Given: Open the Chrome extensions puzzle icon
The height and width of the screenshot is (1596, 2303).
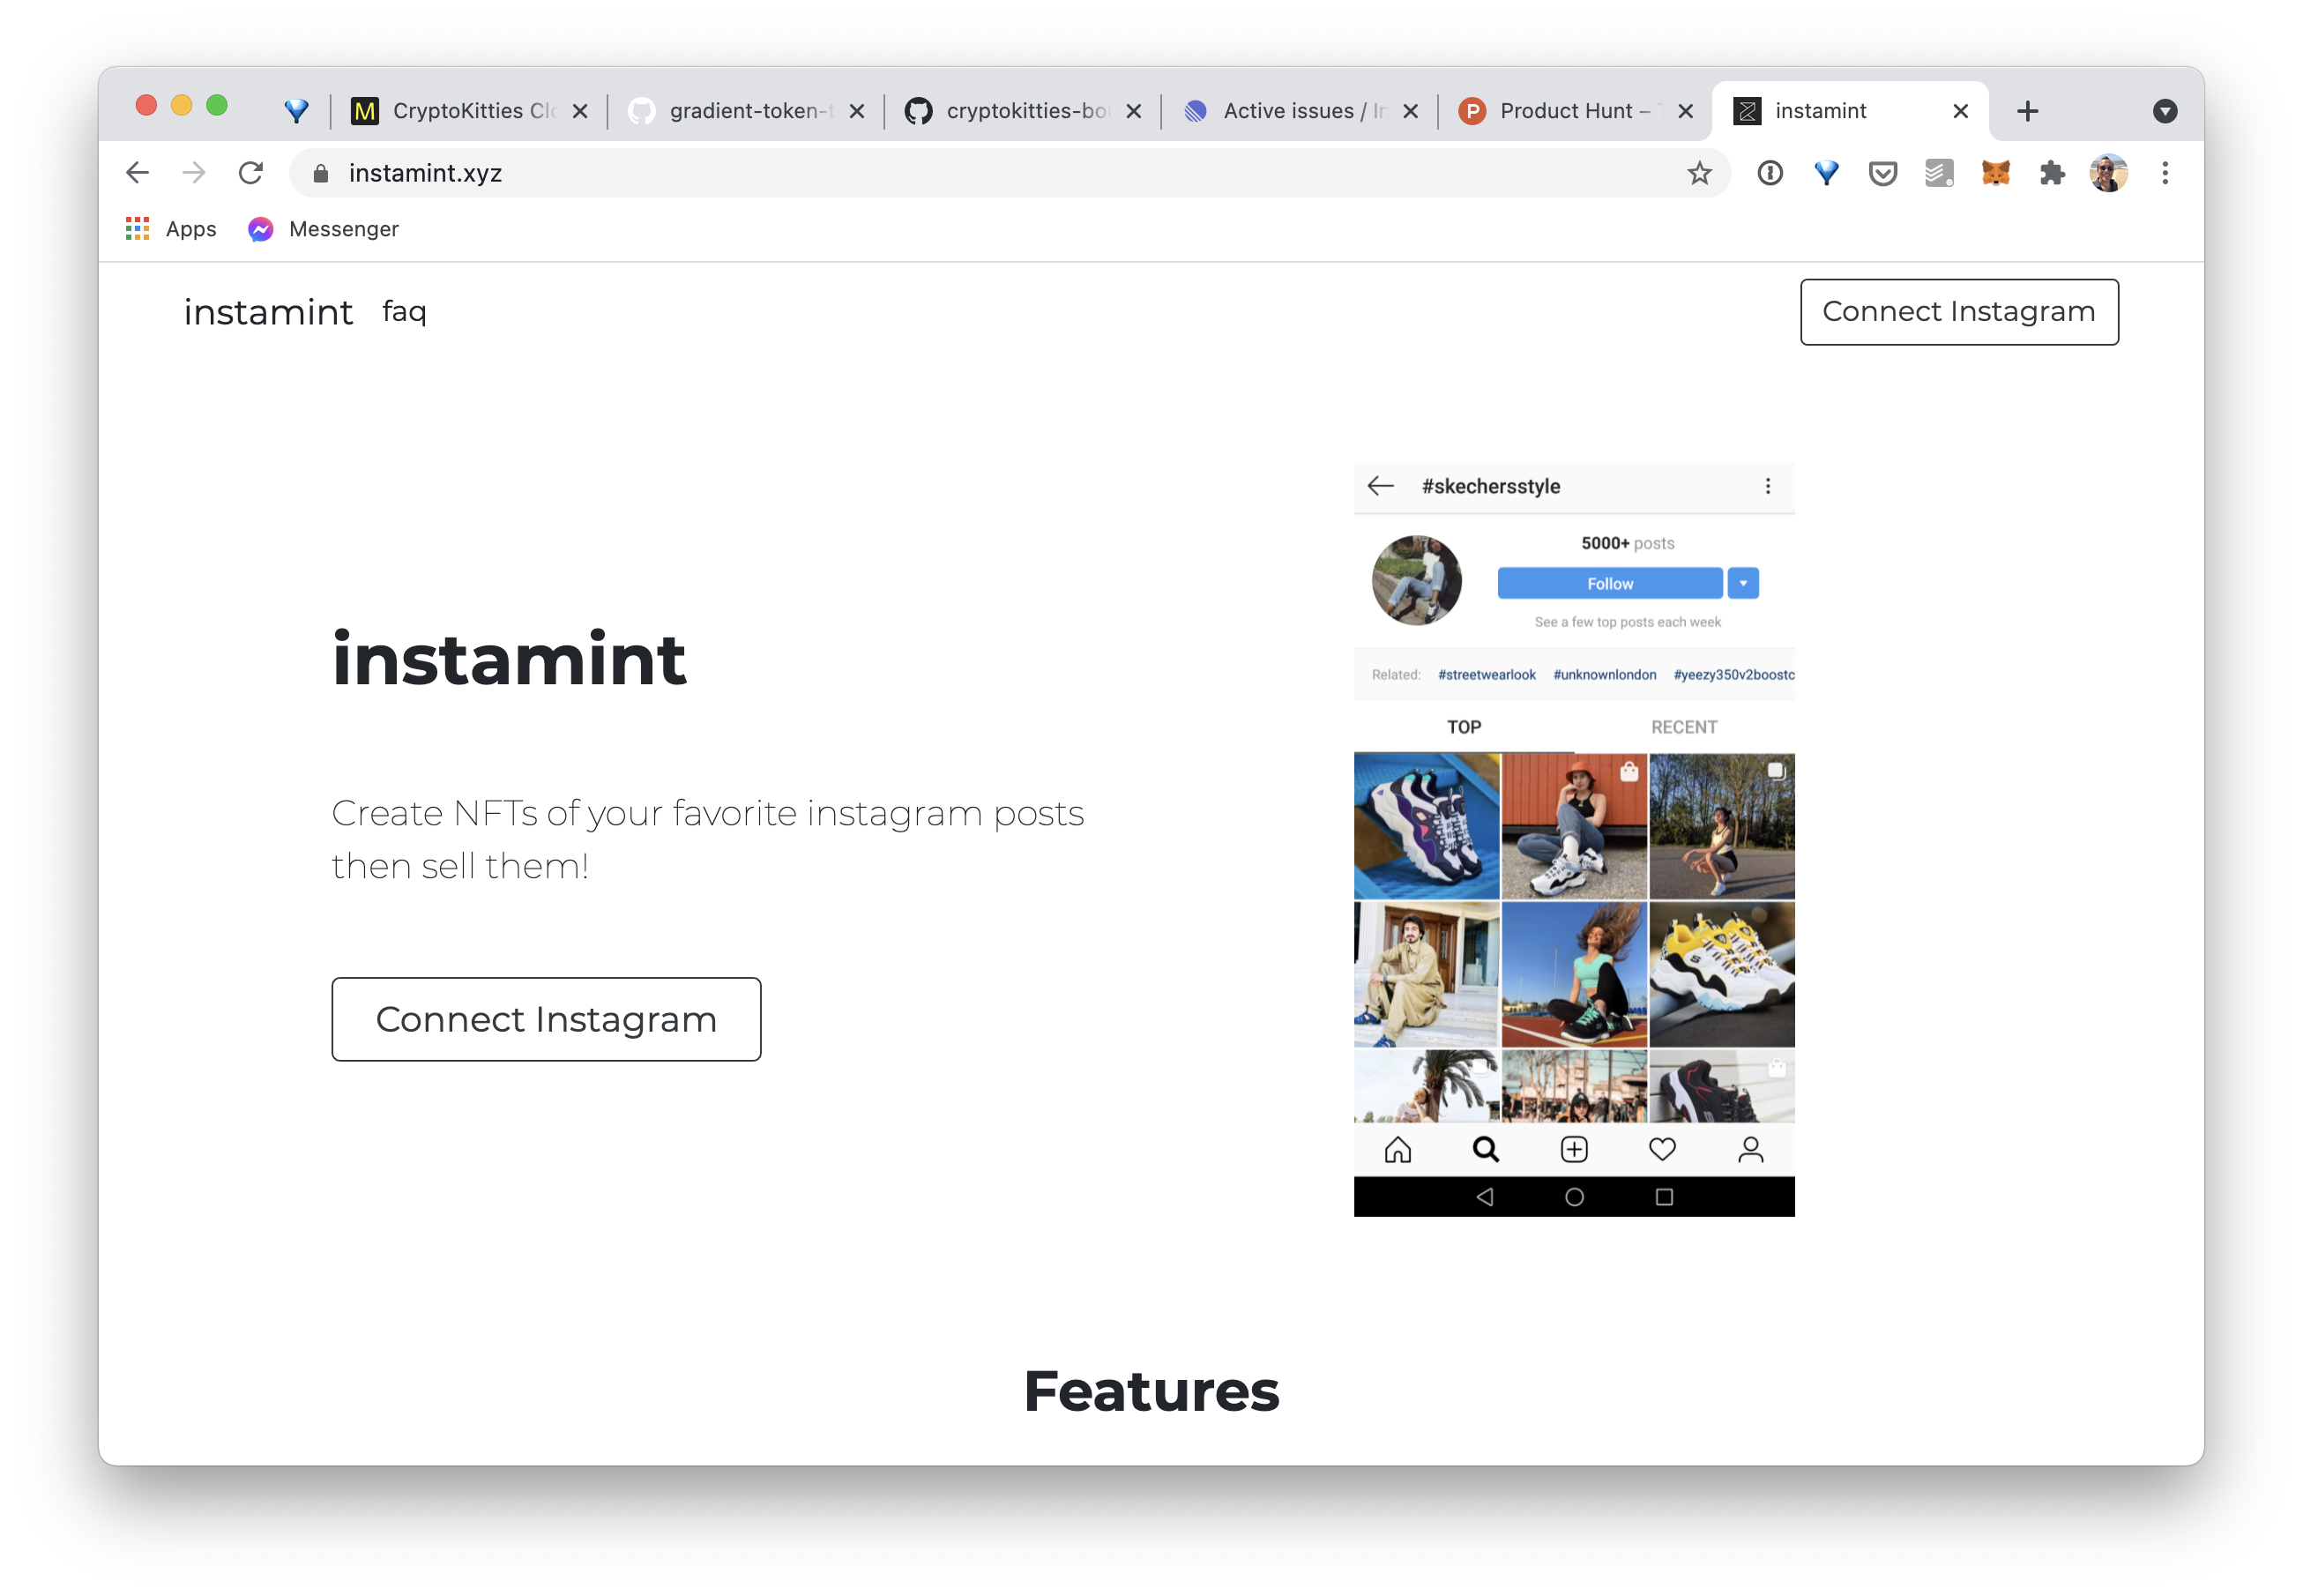Looking at the screenshot, I should click(x=2051, y=173).
